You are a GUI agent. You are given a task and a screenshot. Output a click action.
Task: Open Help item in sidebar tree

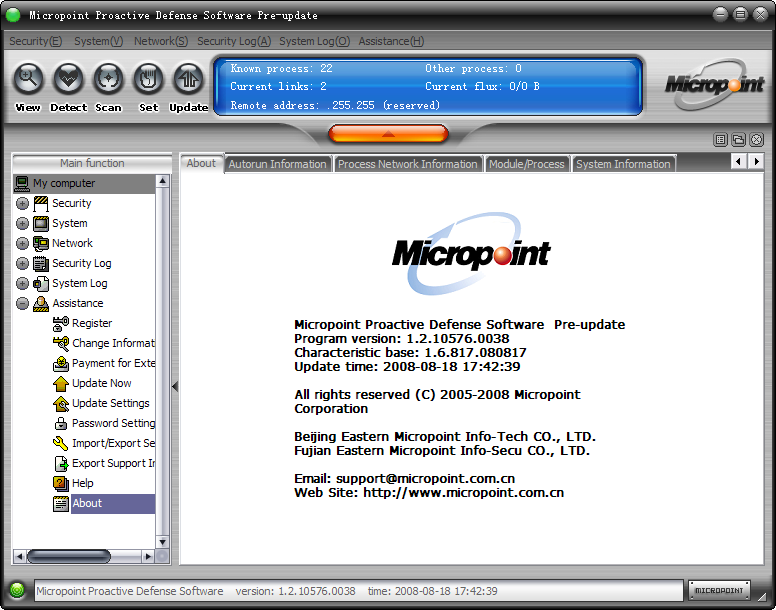pyautogui.click(x=82, y=483)
